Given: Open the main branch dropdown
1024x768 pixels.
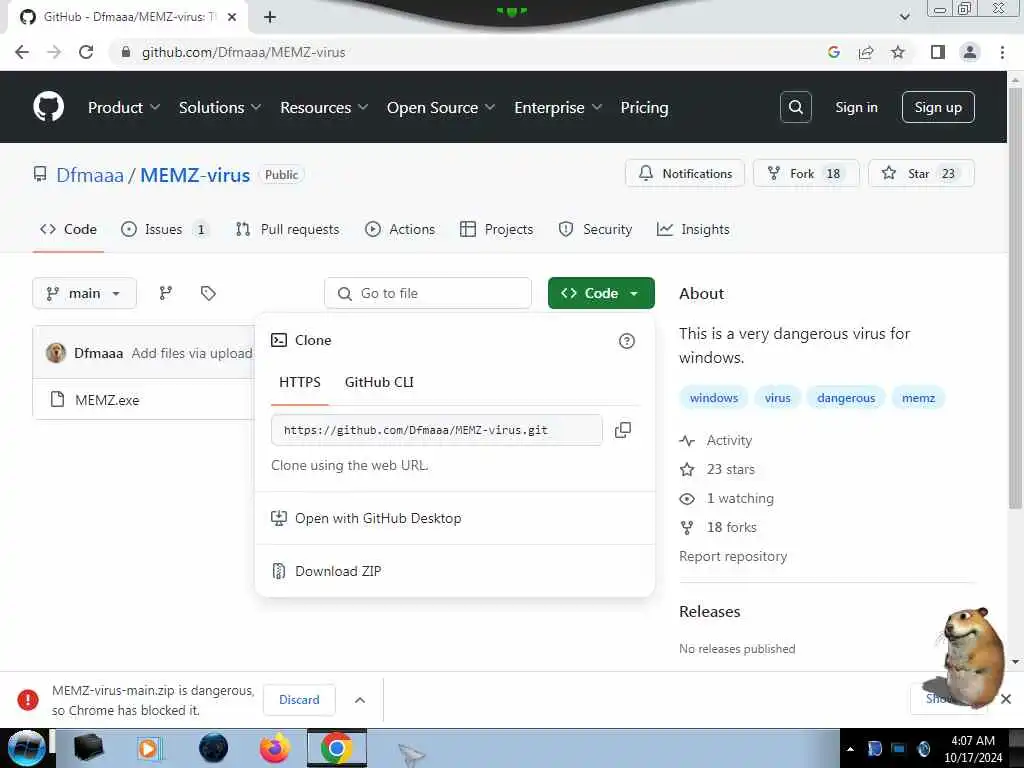Looking at the screenshot, I should 84,293.
